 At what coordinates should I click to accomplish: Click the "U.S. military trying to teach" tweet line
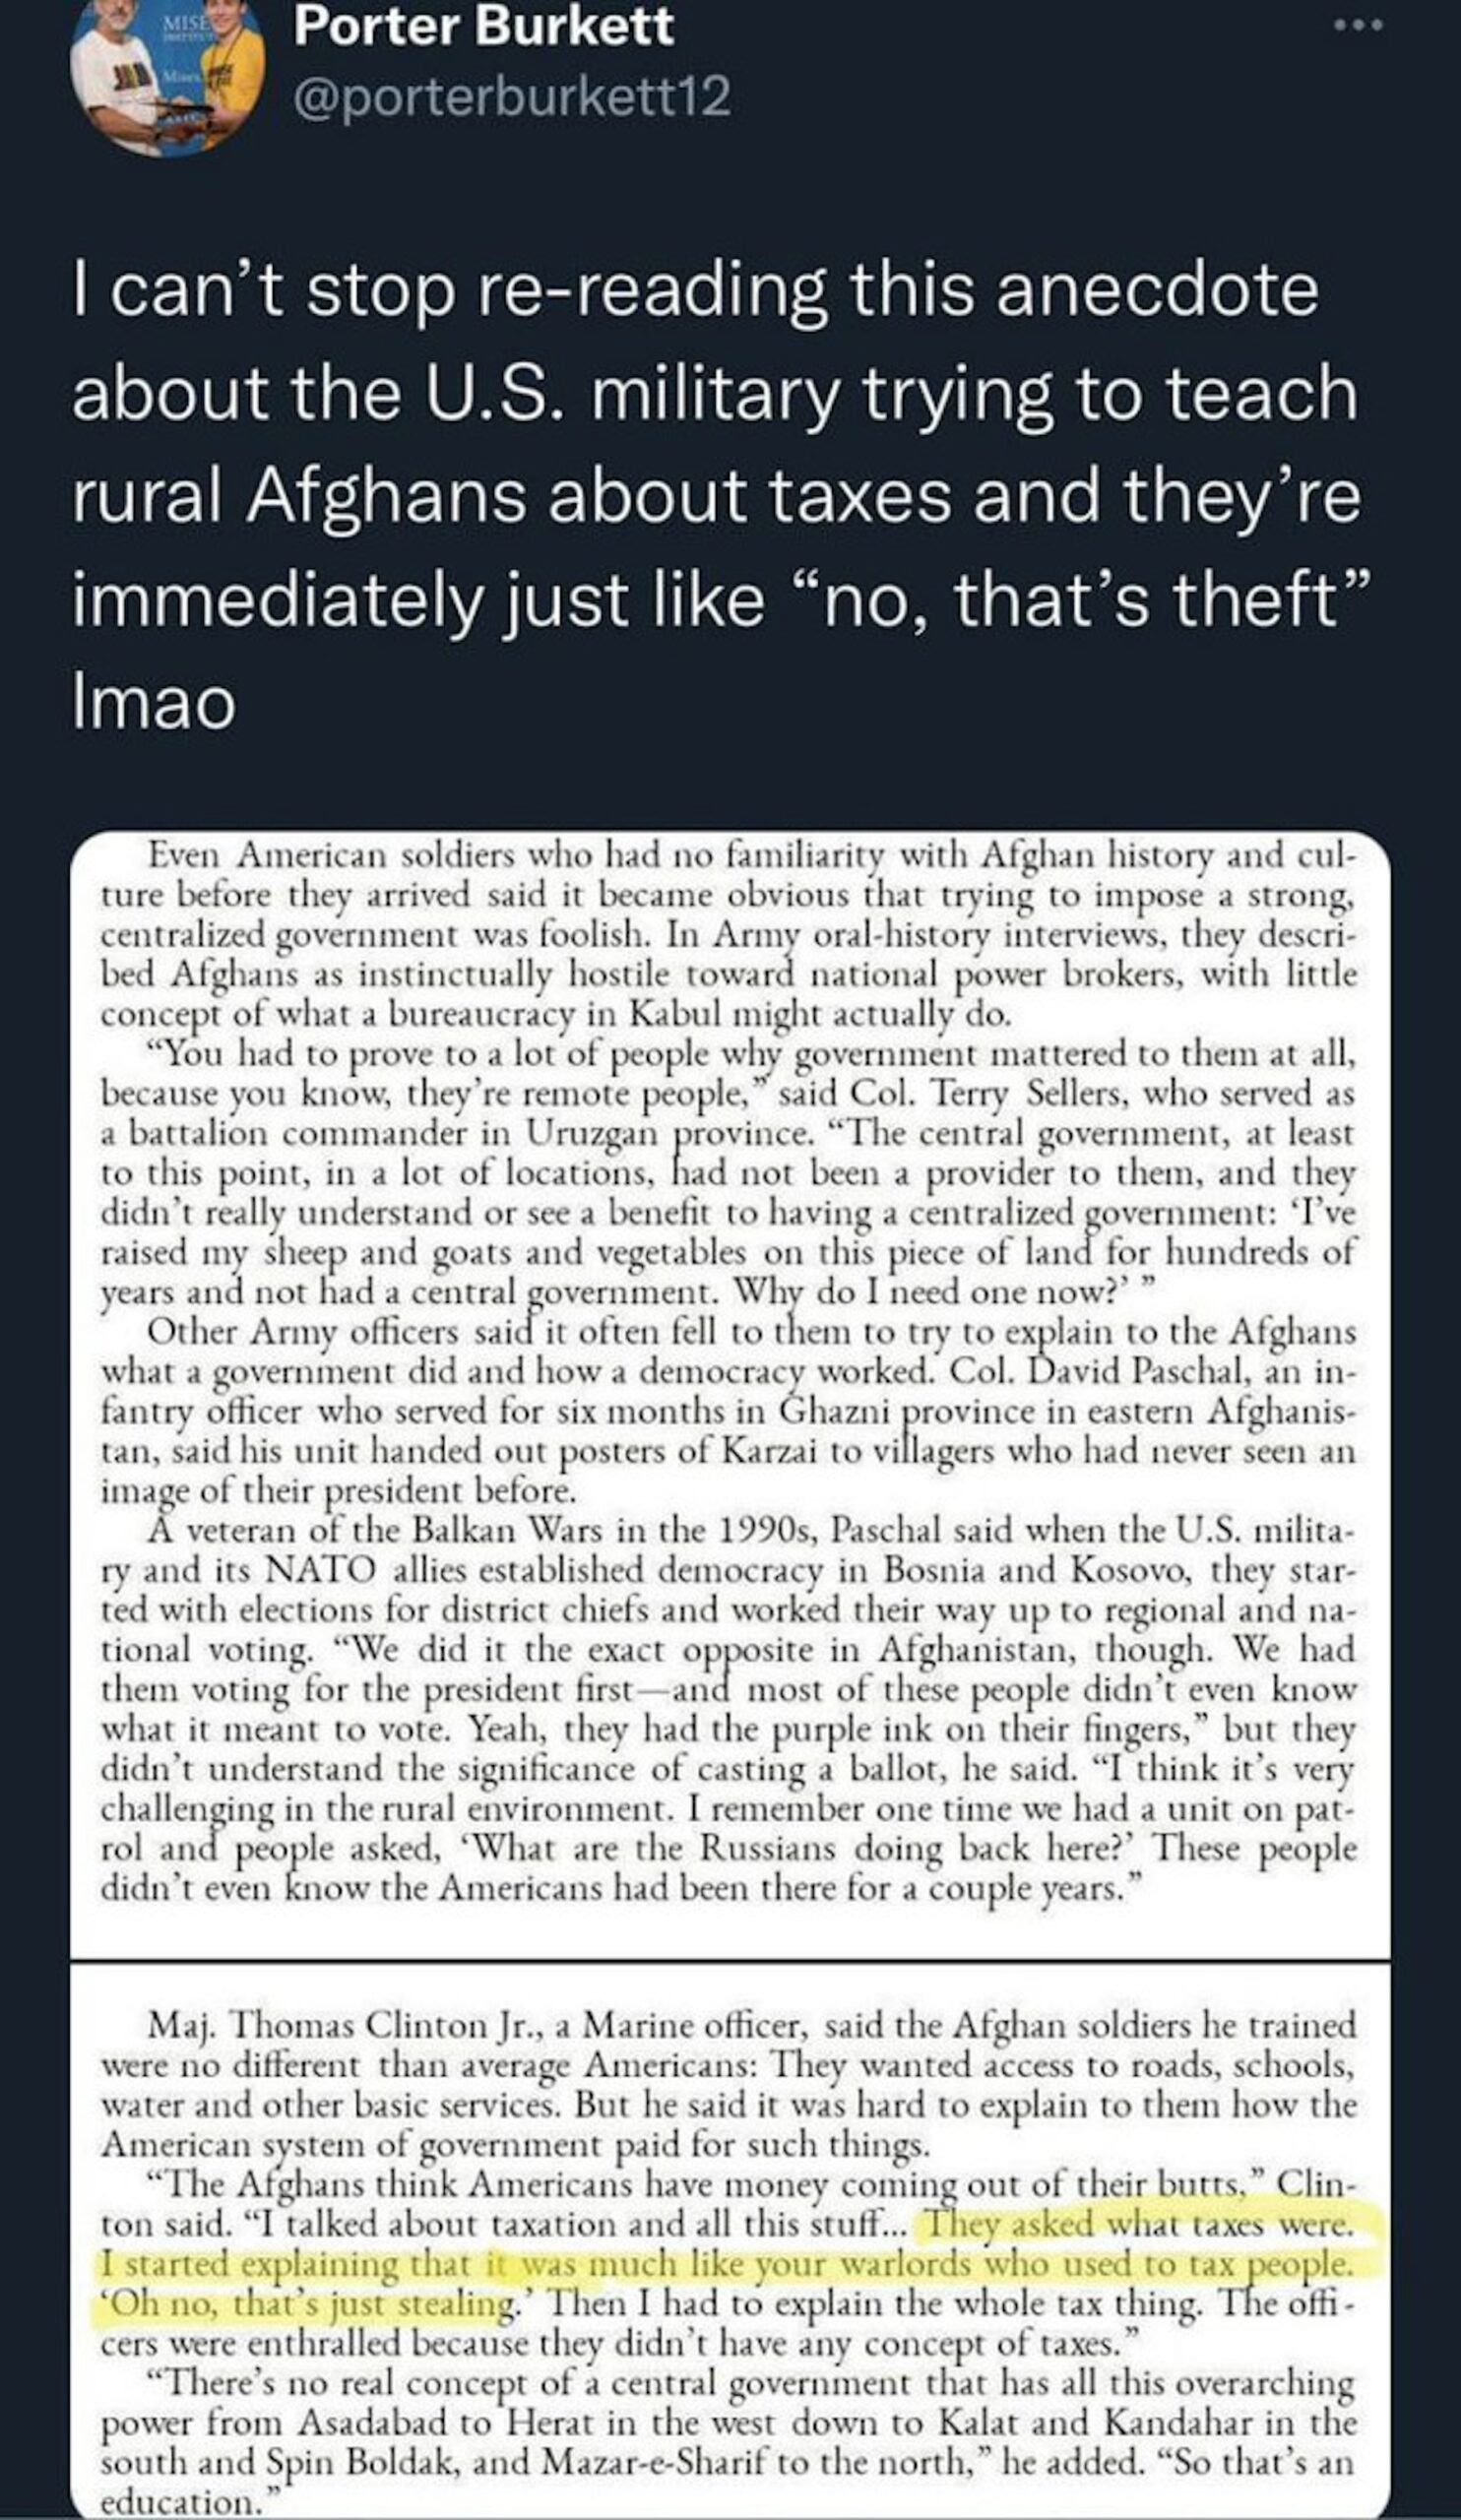(x=714, y=395)
